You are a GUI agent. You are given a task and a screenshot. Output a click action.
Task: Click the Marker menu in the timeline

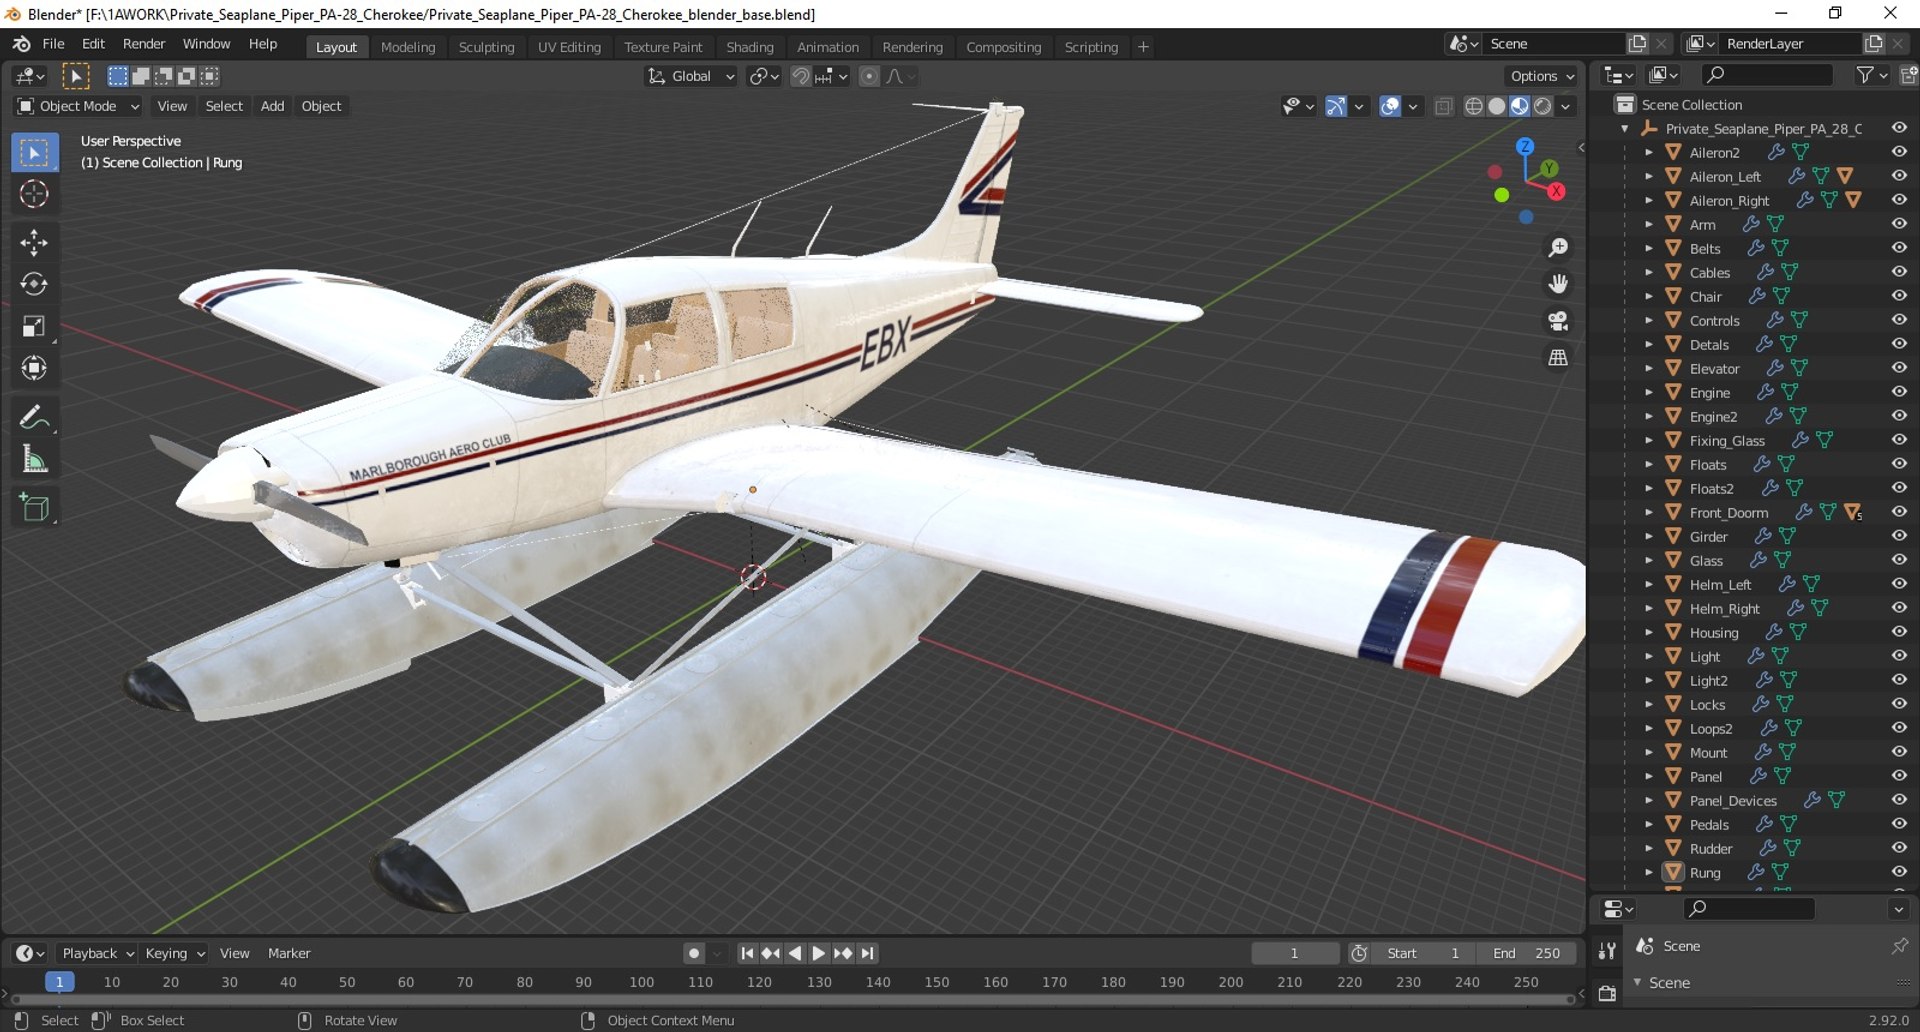point(289,953)
